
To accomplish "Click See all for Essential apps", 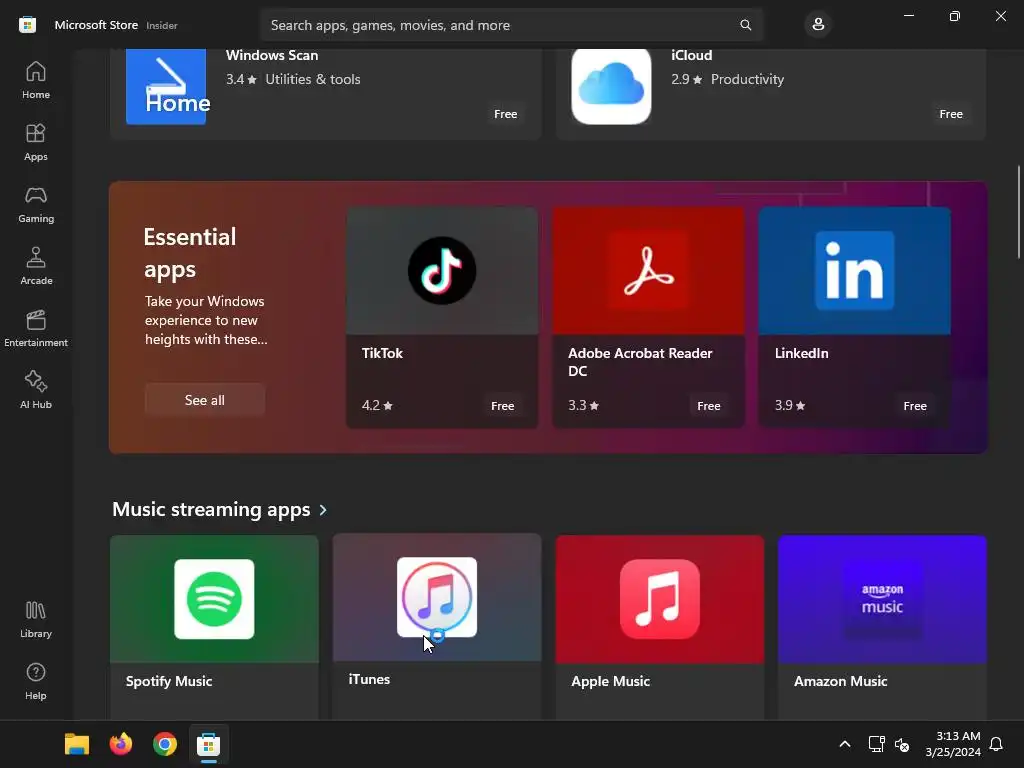I will pos(204,400).
